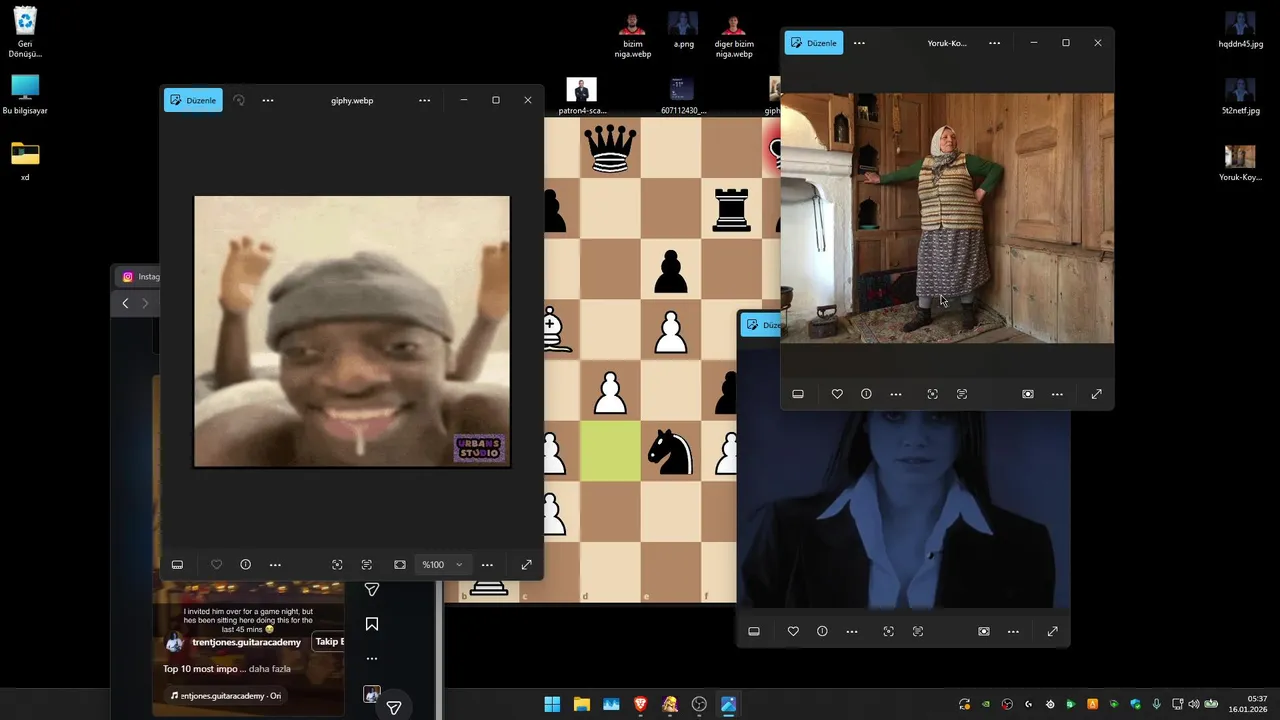Click the Takip Et follow button
Viewport: 1280px width, 720px height.
pyautogui.click(x=328, y=642)
